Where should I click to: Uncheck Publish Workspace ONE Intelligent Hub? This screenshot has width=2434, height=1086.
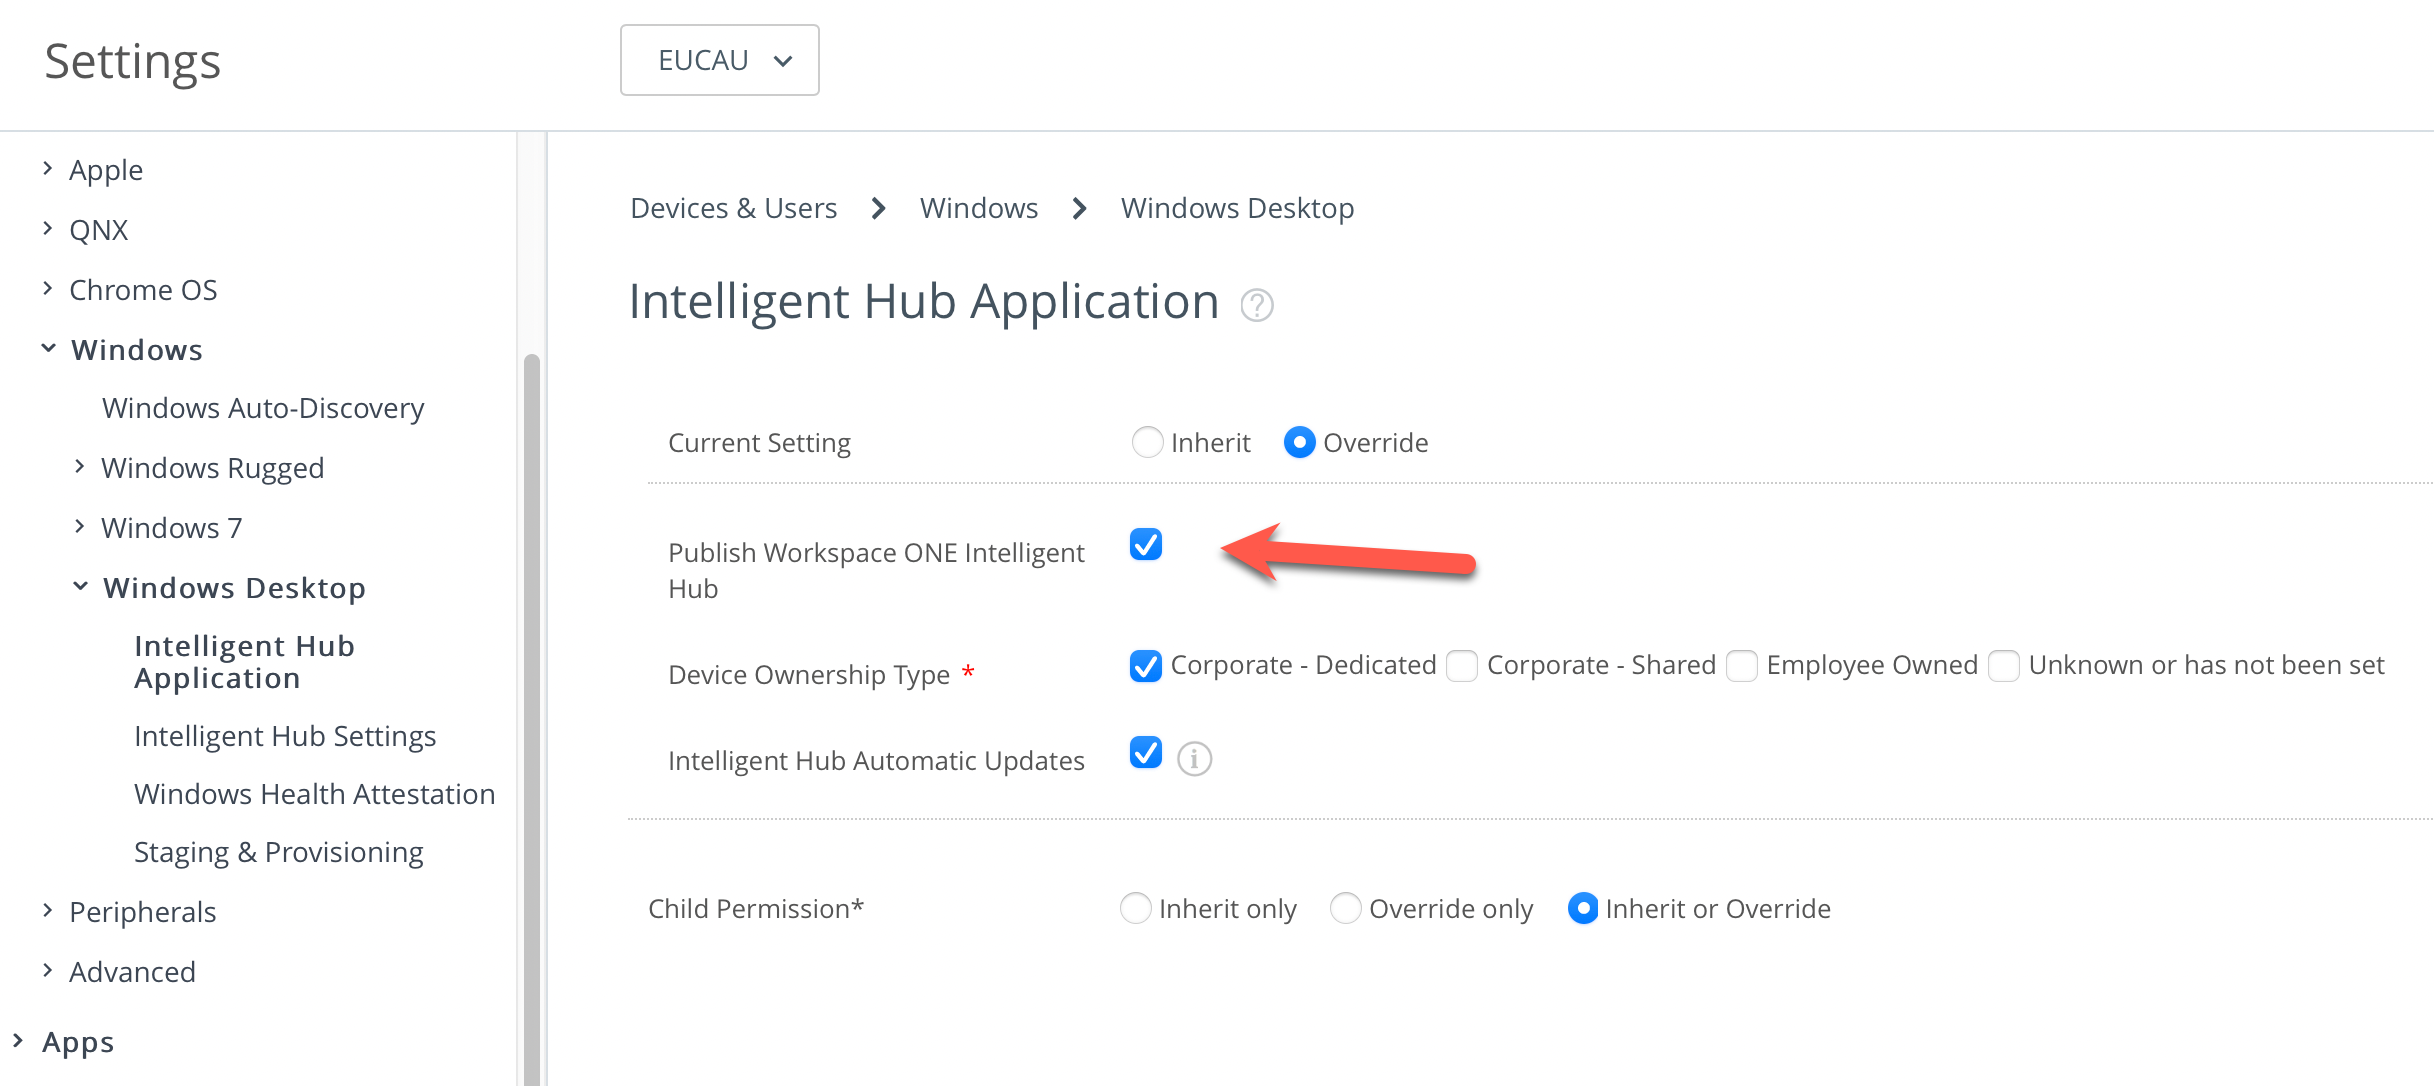(1146, 545)
